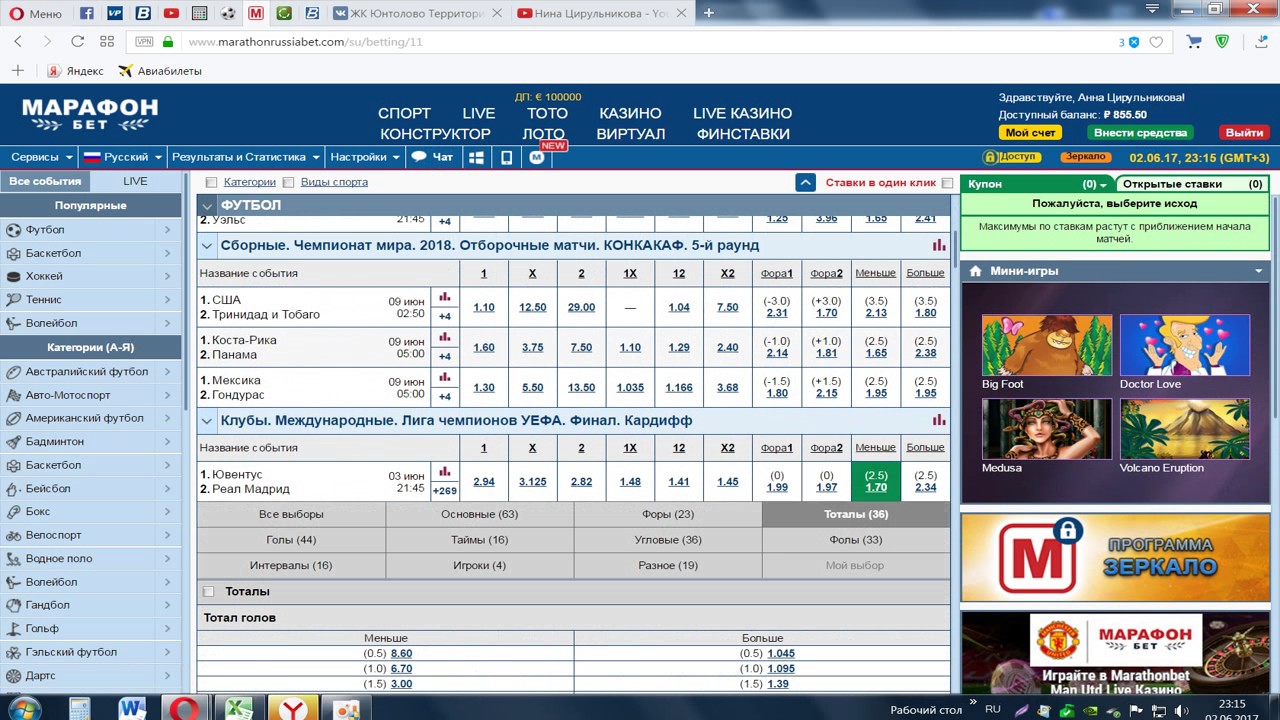Select the Форы (23) tab
The width and height of the screenshot is (1280, 720).
coord(668,514)
